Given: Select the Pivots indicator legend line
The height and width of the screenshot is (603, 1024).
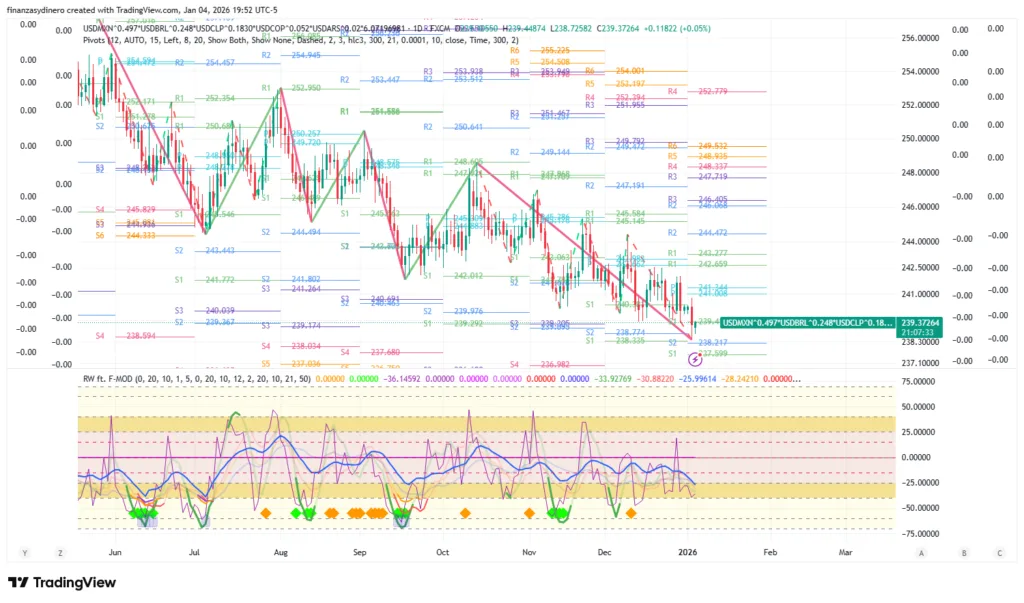Looking at the screenshot, I should coord(300,41).
